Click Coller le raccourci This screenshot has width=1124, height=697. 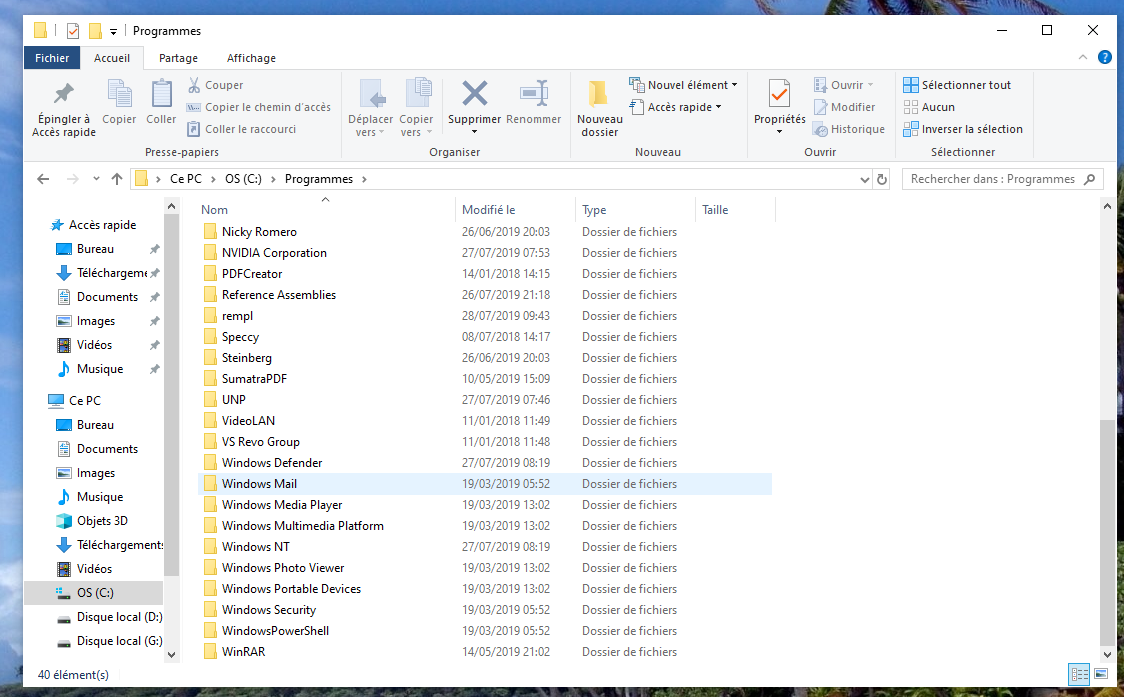coord(242,129)
